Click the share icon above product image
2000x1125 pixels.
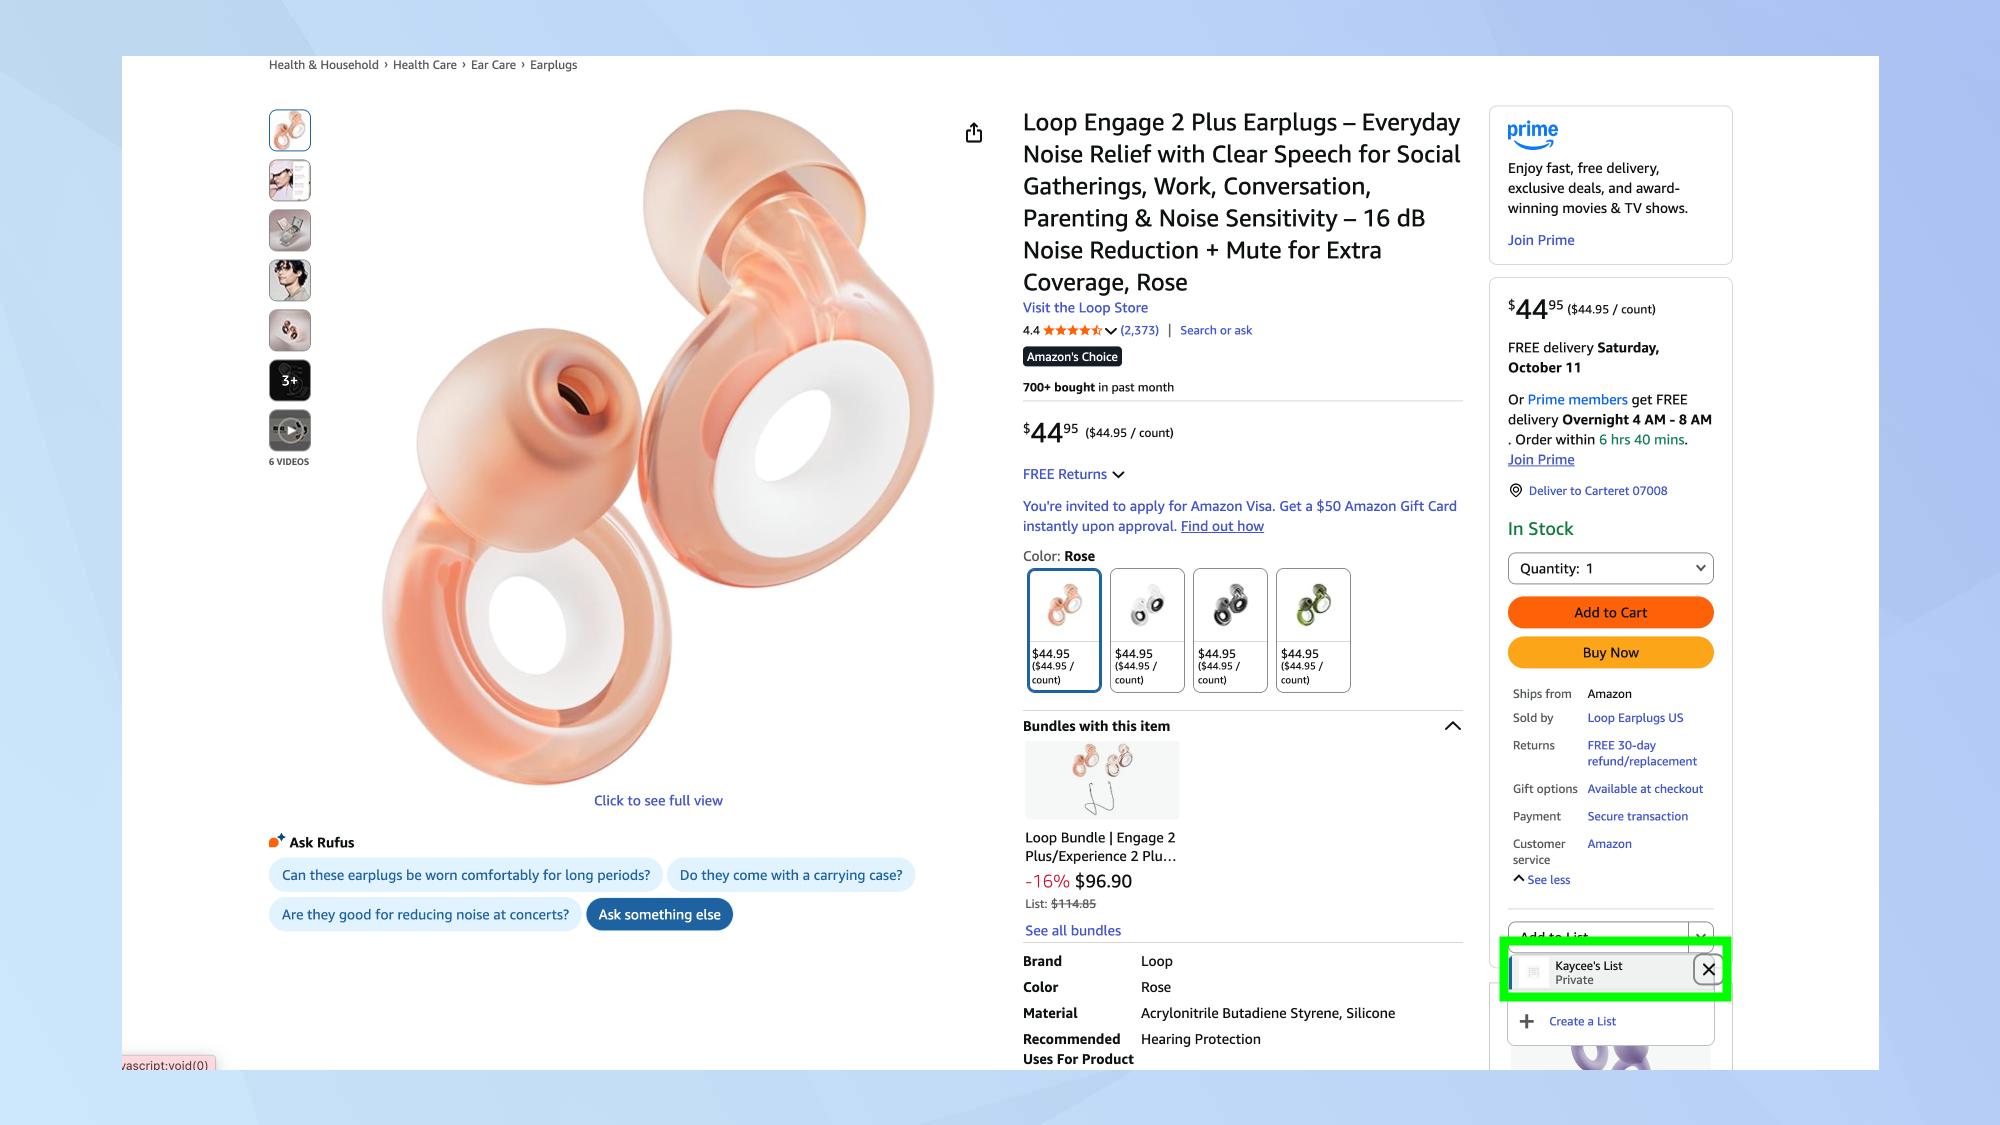click(974, 133)
